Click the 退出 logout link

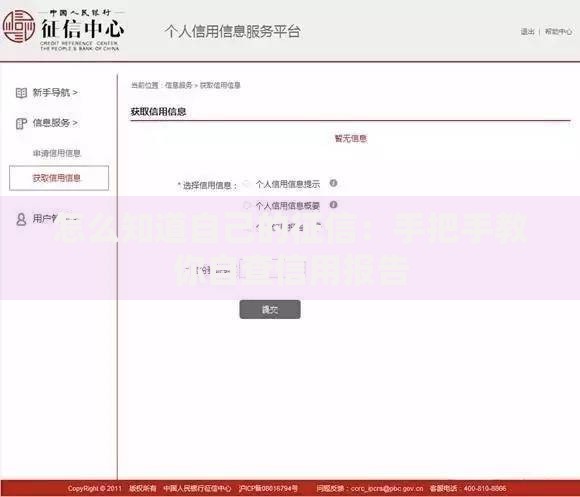coord(527,32)
